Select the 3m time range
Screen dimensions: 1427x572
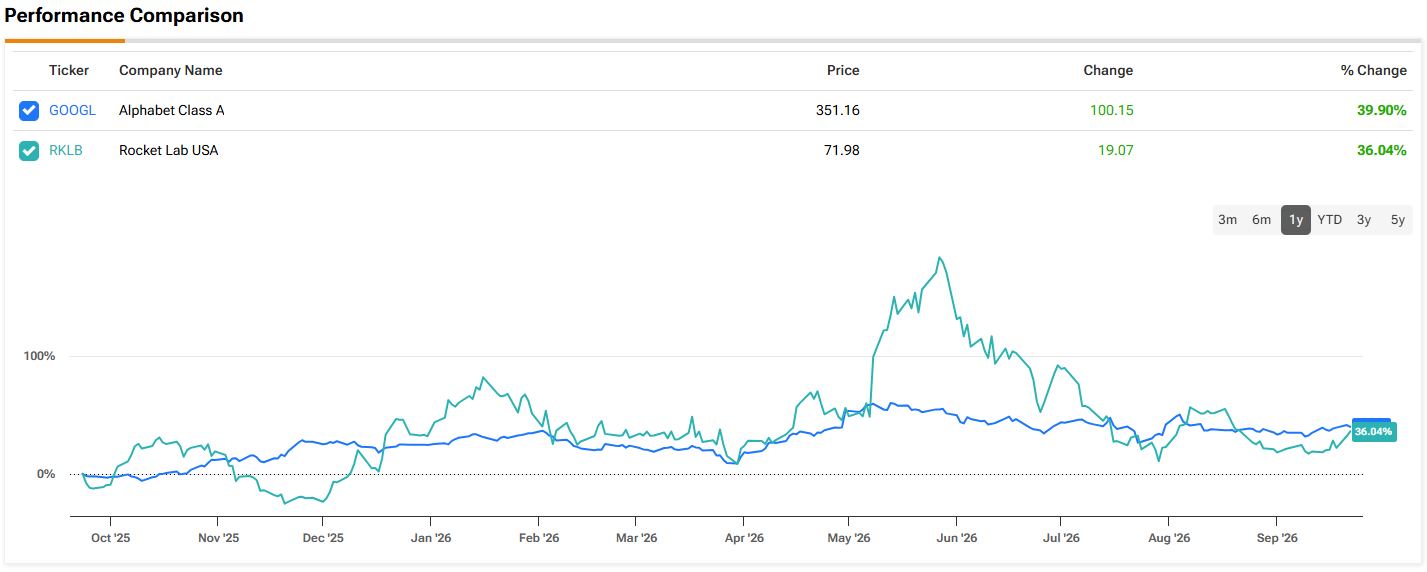[x=1228, y=220]
